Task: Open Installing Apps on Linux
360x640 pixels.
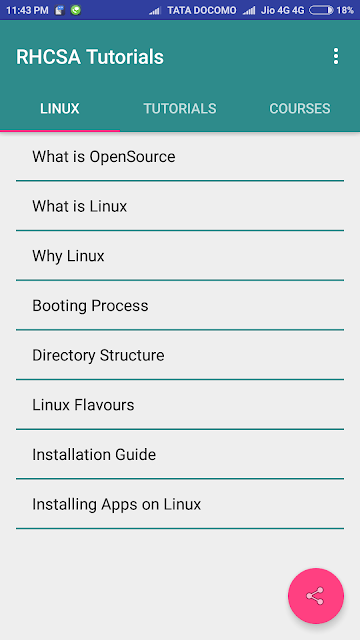Action: pos(180,504)
